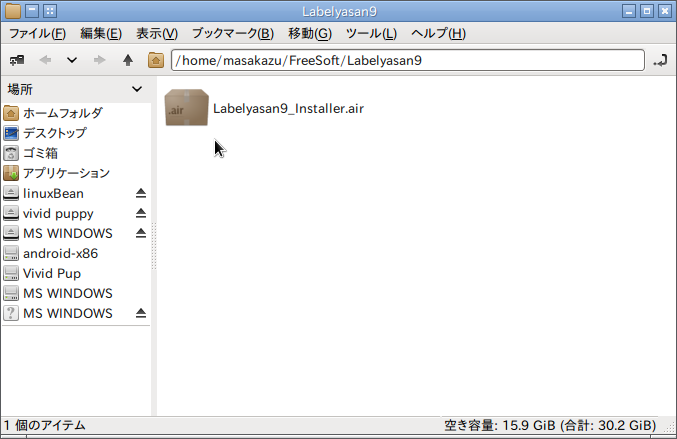The image size is (677, 439).
Task: Open the 編集(E) menu
Action: 101,33
